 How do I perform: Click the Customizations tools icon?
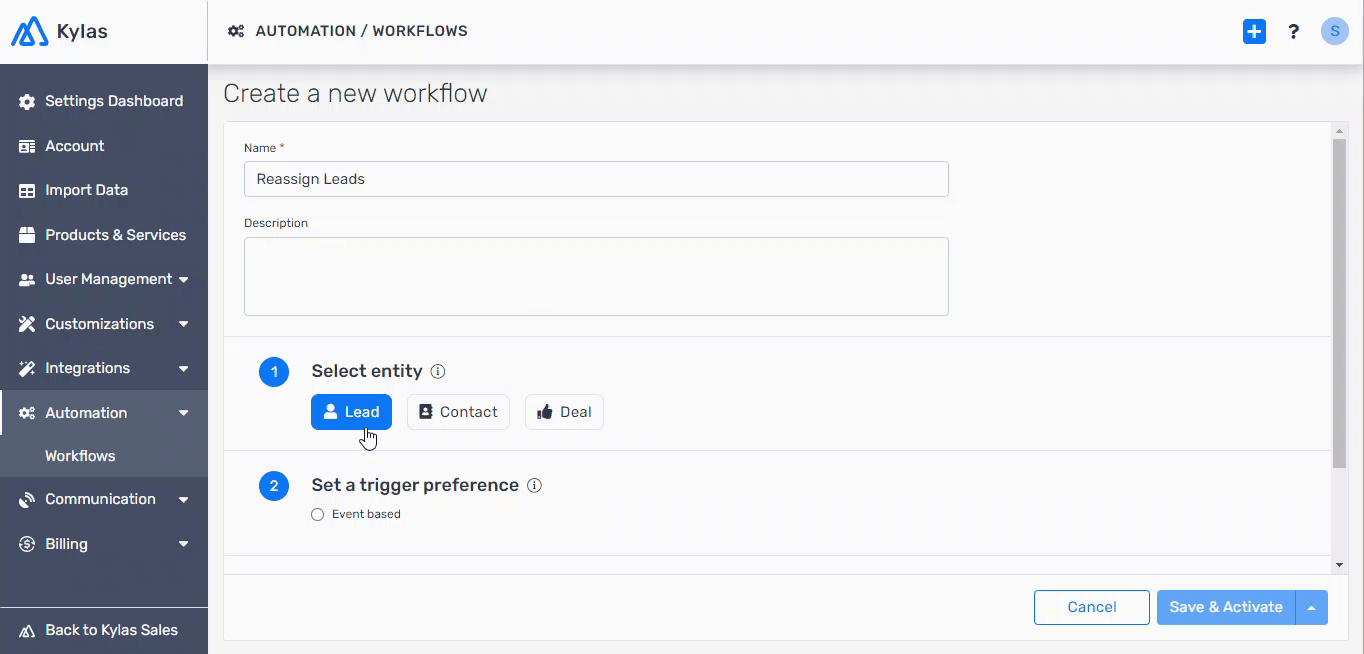pyautogui.click(x=27, y=324)
